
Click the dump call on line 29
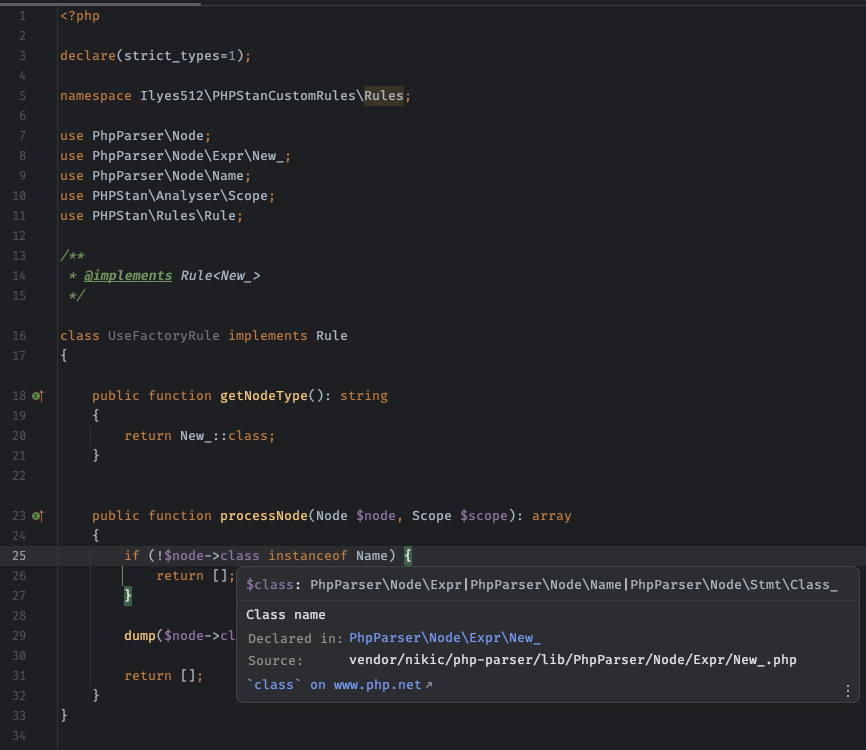click(138, 635)
